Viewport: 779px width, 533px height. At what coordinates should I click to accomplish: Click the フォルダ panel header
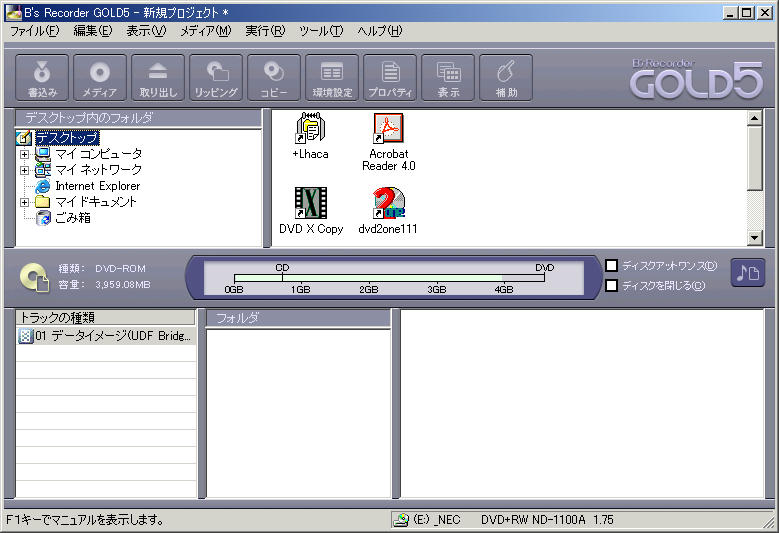tap(298, 318)
